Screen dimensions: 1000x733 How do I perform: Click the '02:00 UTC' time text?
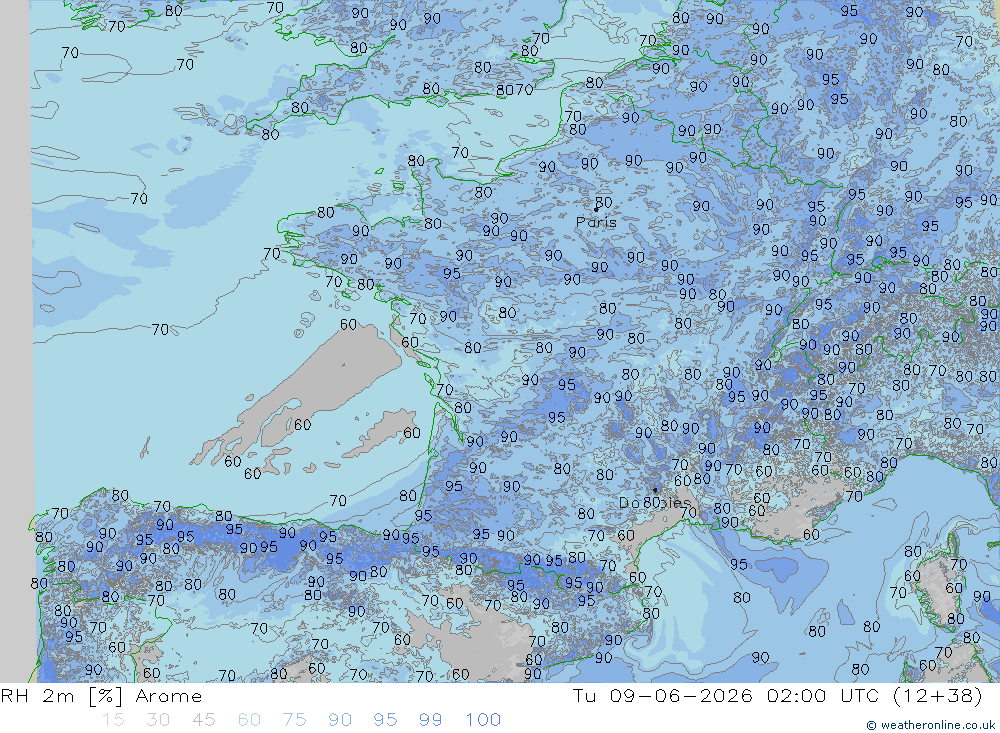click(823, 695)
